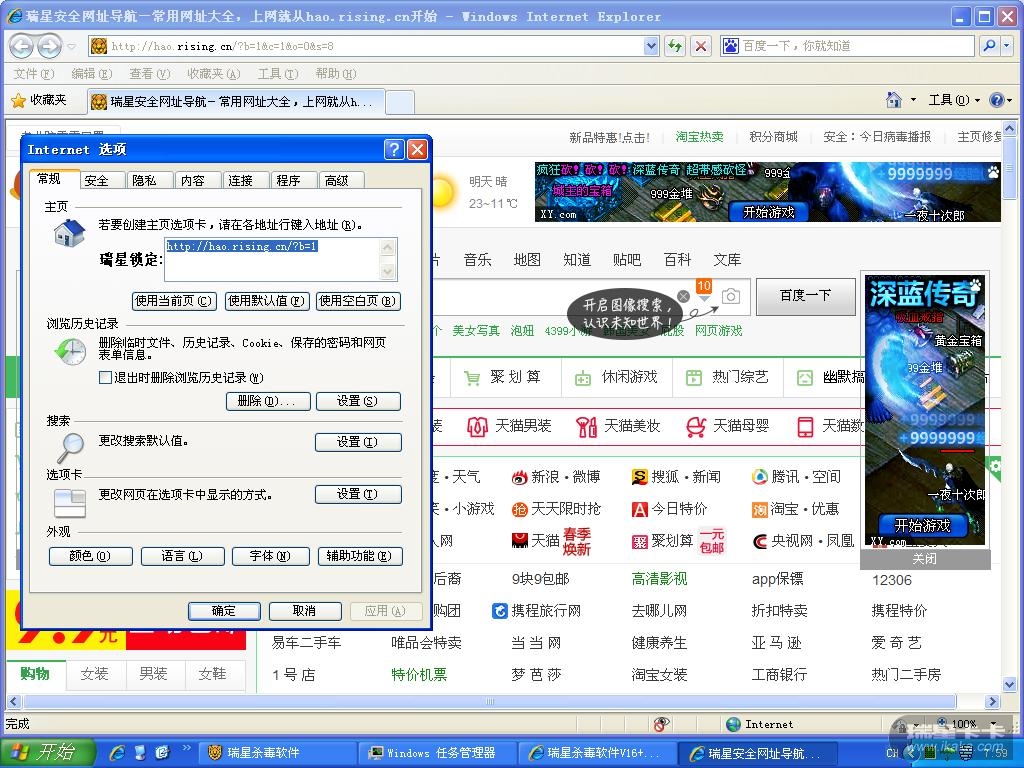Expand the quick launch overflow chevron
The image size is (1024, 768).
(187, 748)
